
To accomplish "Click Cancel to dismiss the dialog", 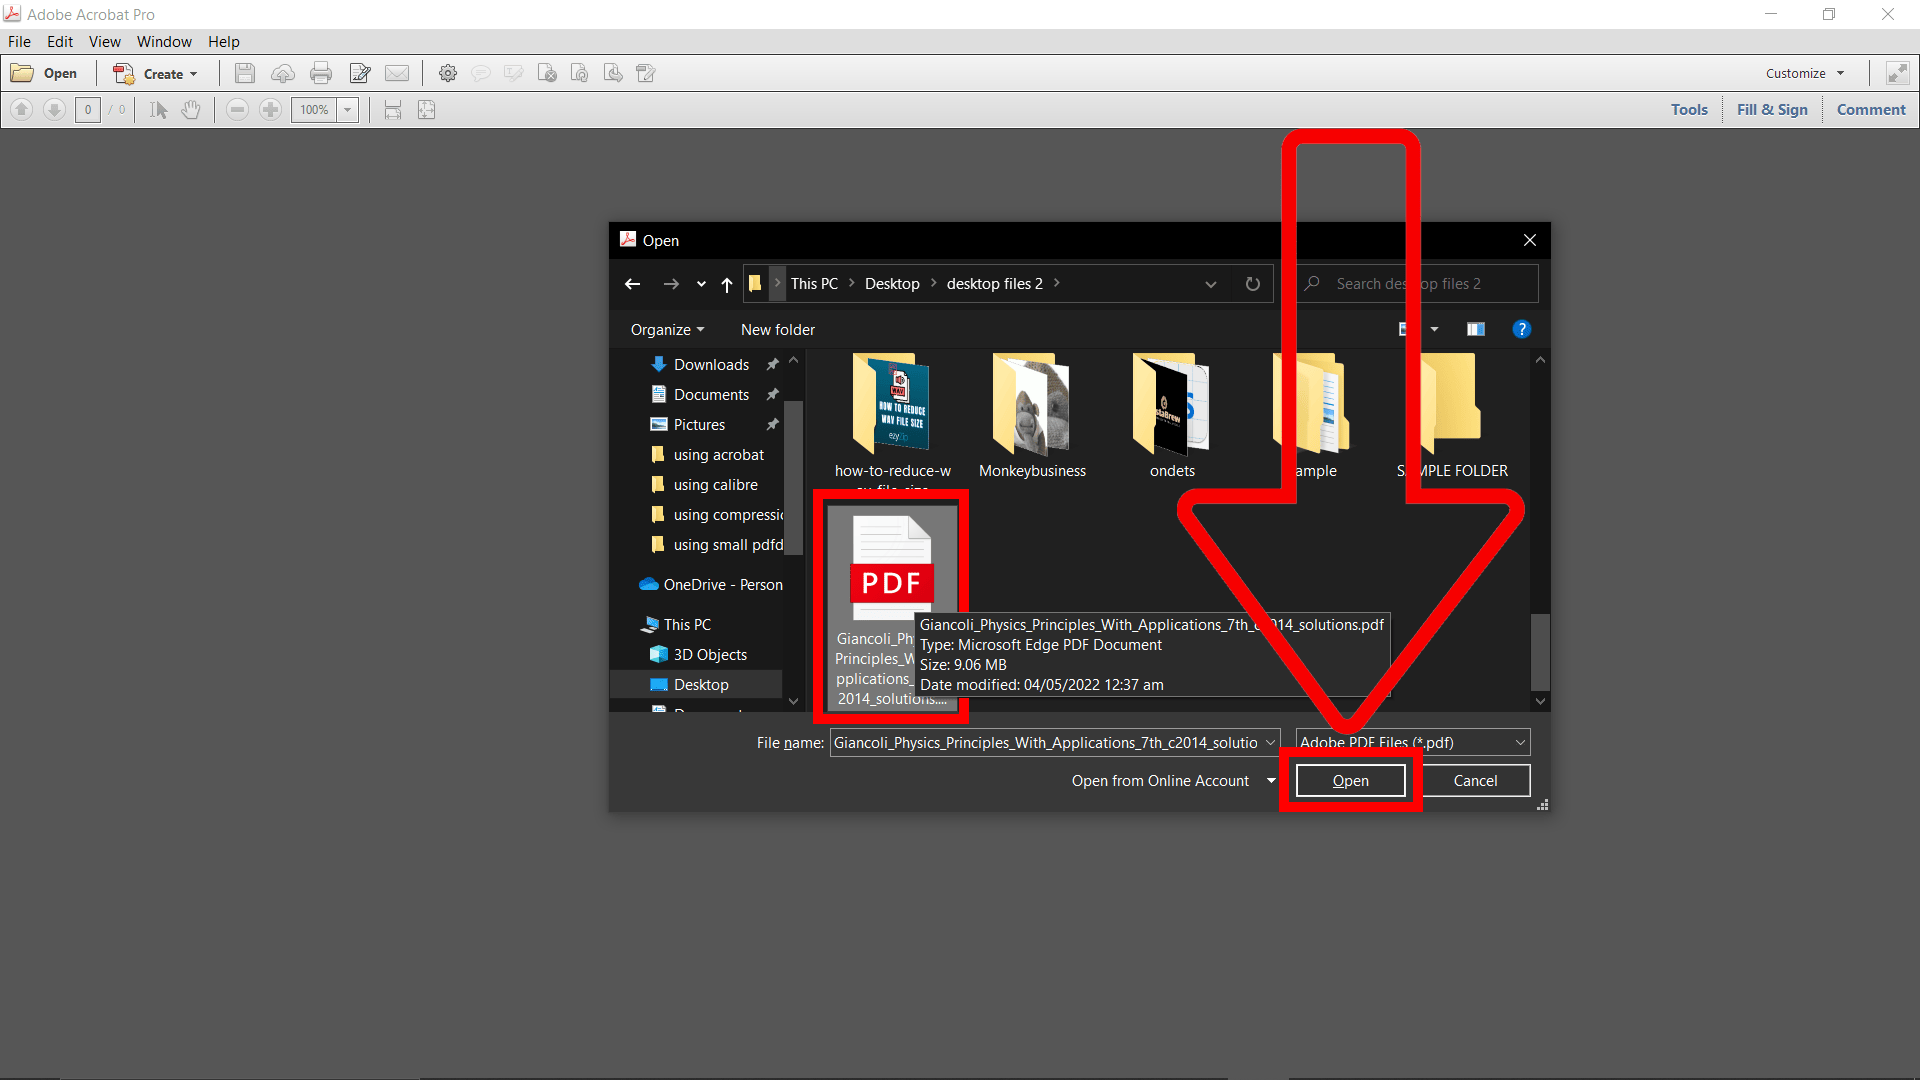I will tap(1474, 779).
